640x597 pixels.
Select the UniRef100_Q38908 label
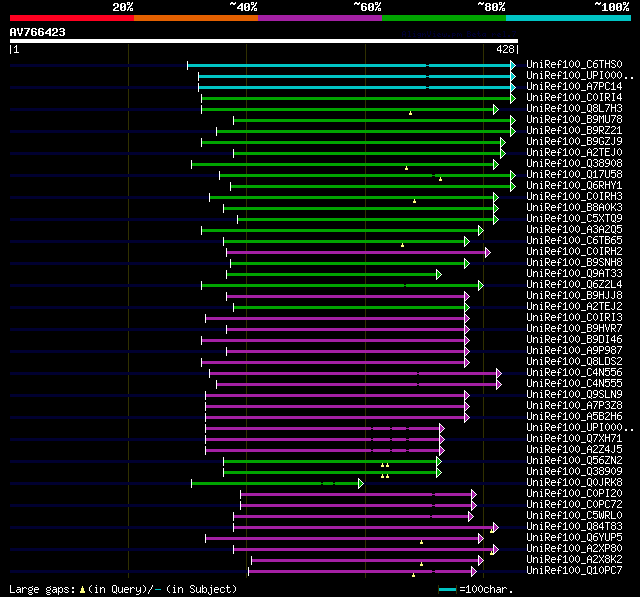point(574,164)
